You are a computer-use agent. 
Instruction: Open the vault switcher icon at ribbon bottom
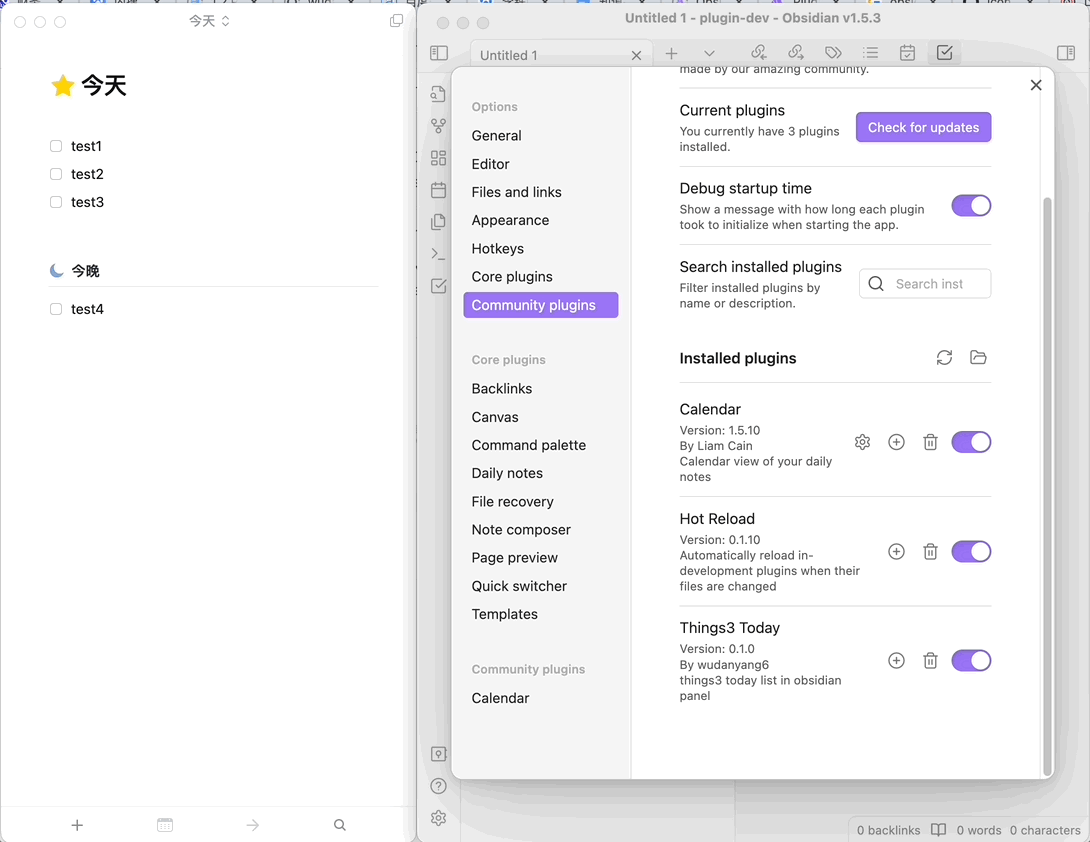(438, 754)
